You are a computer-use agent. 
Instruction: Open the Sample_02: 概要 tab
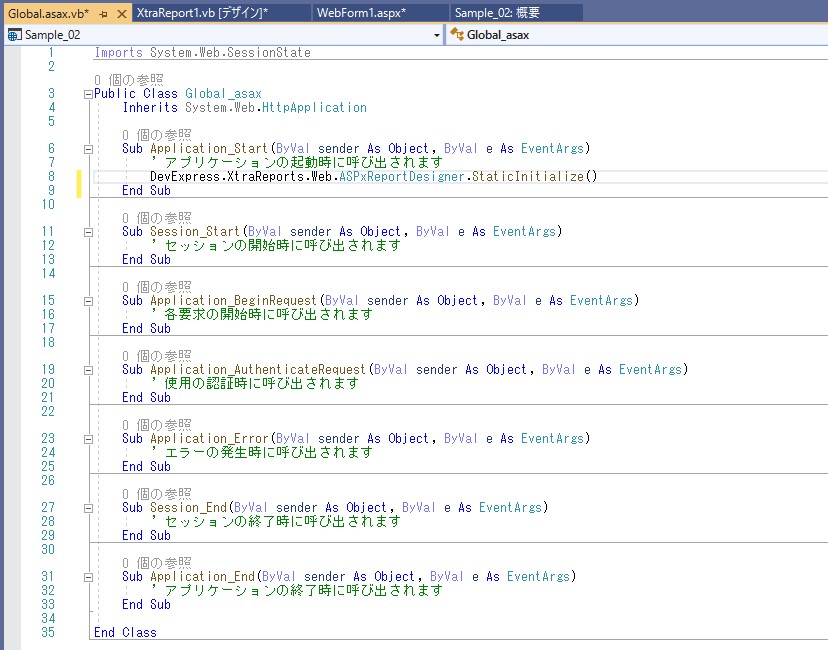tap(498, 13)
